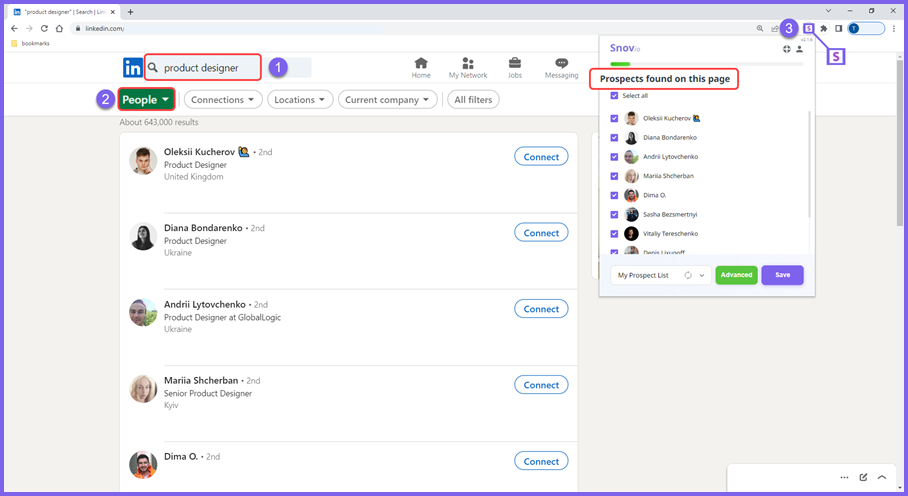Uncheck Dima O. in Snov.io list
Image resolution: width=908 pixels, height=496 pixels.
click(614, 195)
